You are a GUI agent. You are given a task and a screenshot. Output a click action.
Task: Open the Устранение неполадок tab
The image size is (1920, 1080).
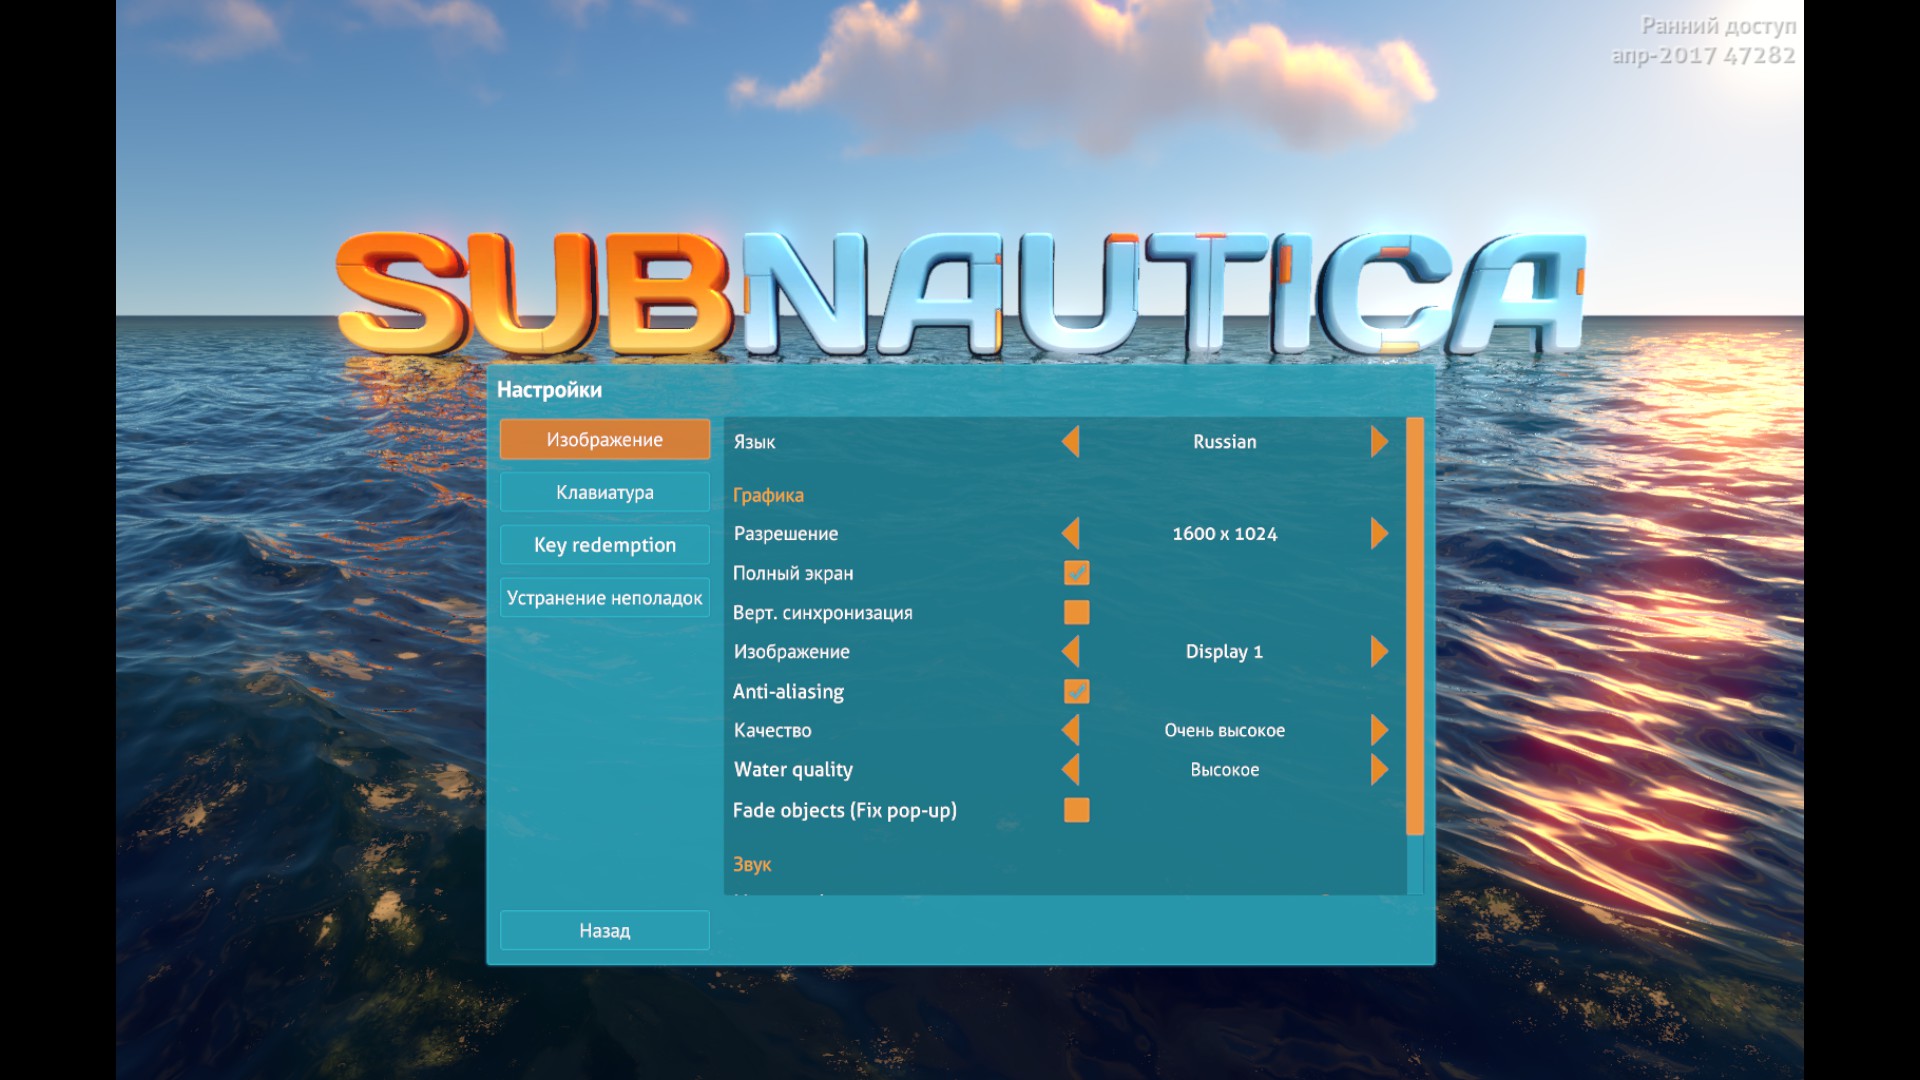[604, 598]
